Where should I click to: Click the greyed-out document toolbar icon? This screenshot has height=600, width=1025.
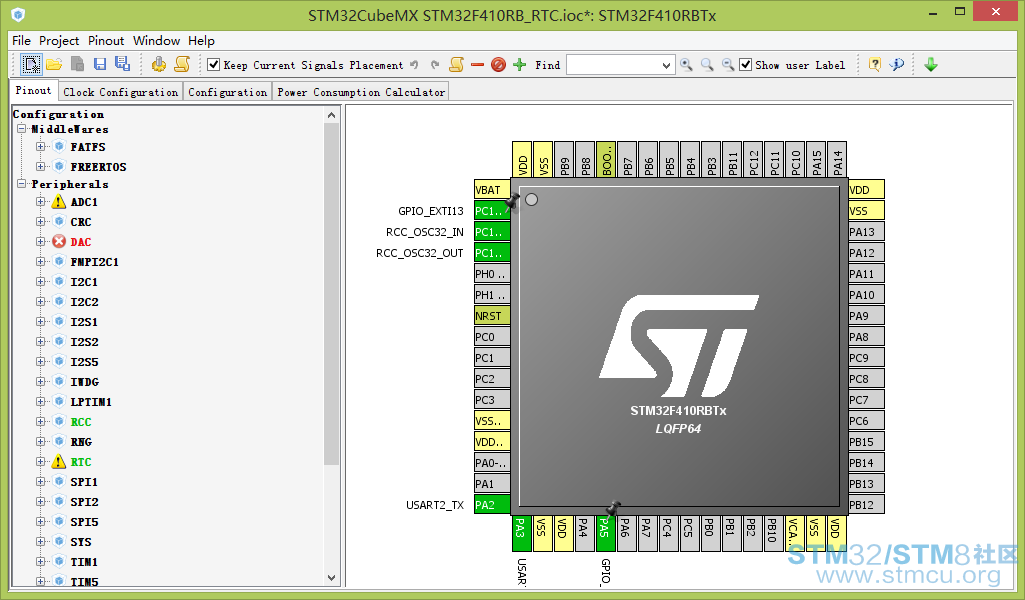coord(77,64)
